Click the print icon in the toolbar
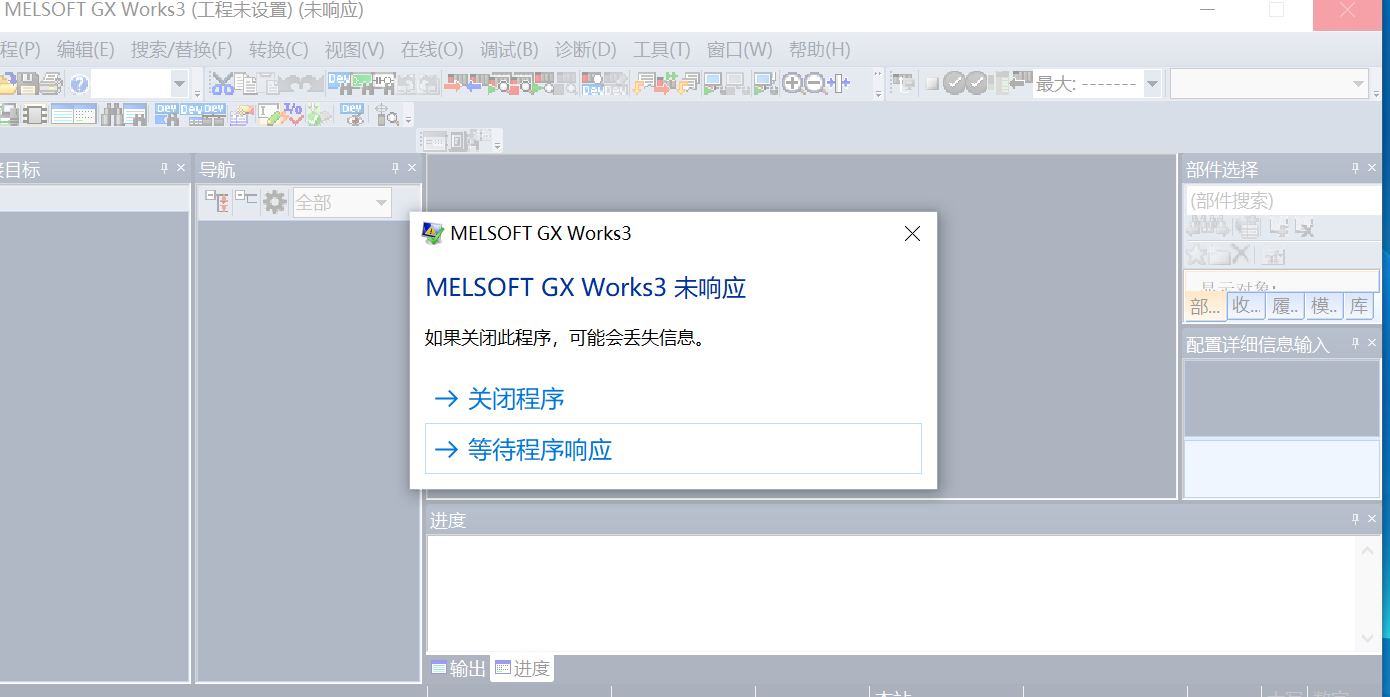 coord(51,84)
